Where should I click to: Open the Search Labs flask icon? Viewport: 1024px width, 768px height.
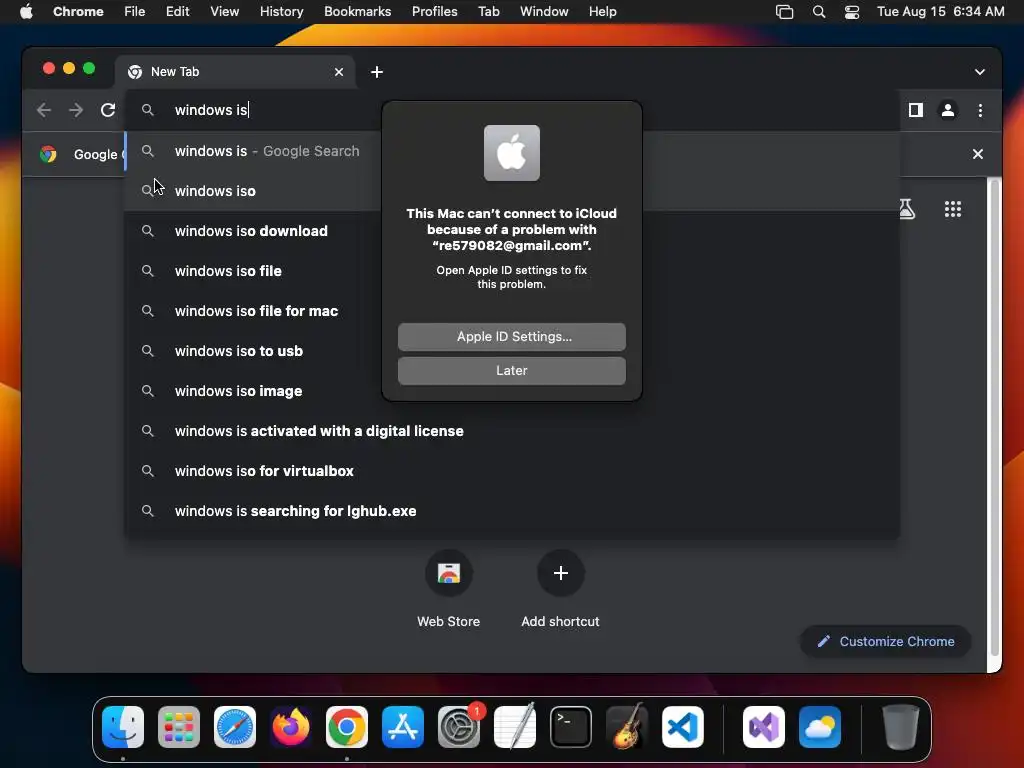pos(906,209)
